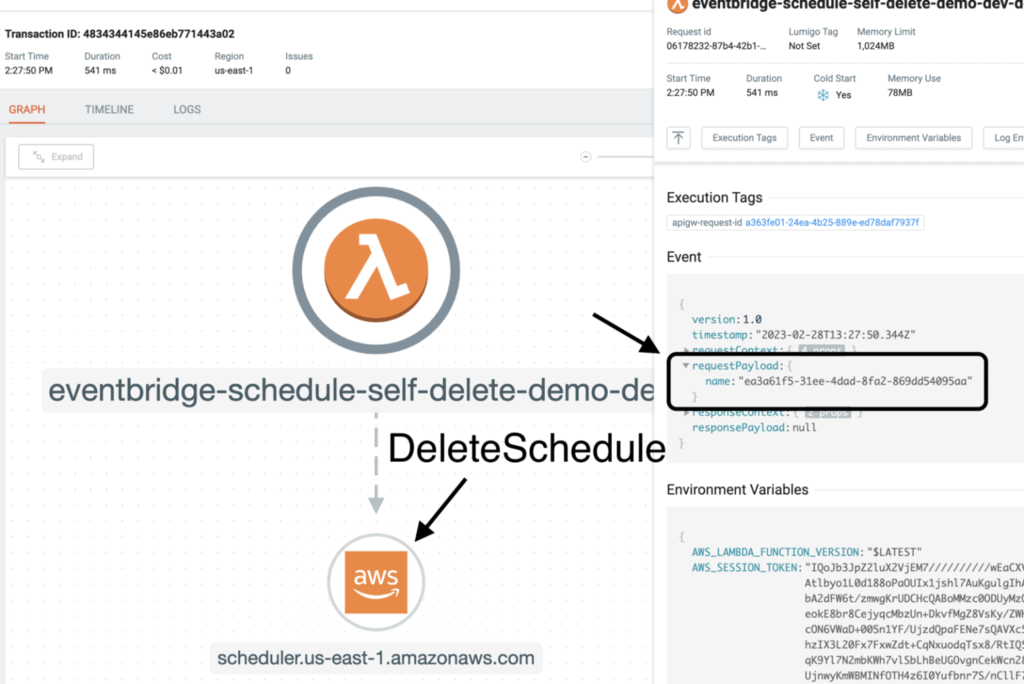Click the Expand button above the graph
This screenshot has width=1024, height=684.
[x=55, y=156]
